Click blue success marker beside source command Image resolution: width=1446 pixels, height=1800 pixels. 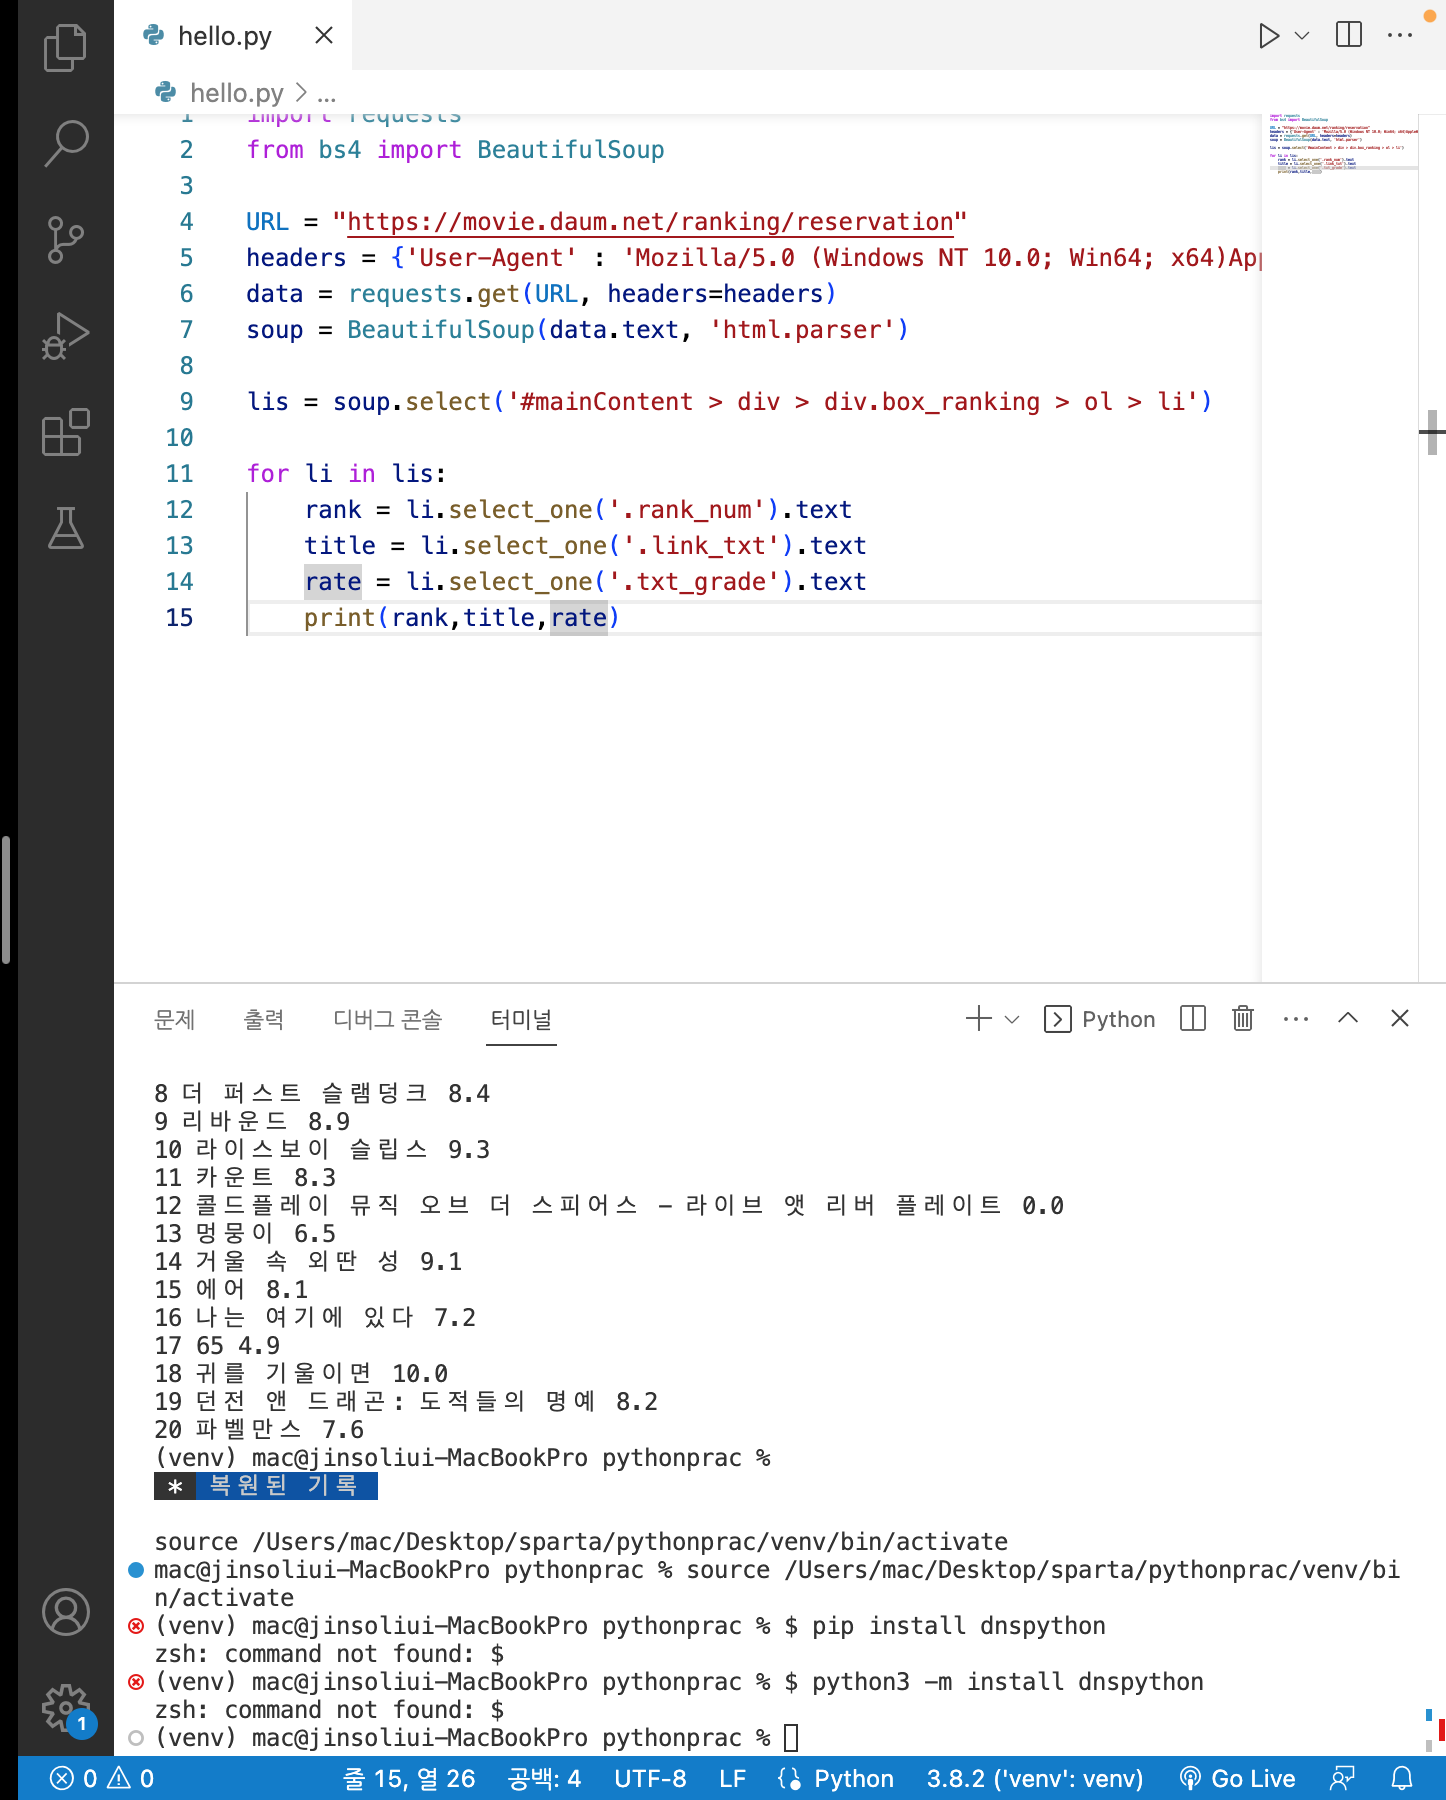136,1570
